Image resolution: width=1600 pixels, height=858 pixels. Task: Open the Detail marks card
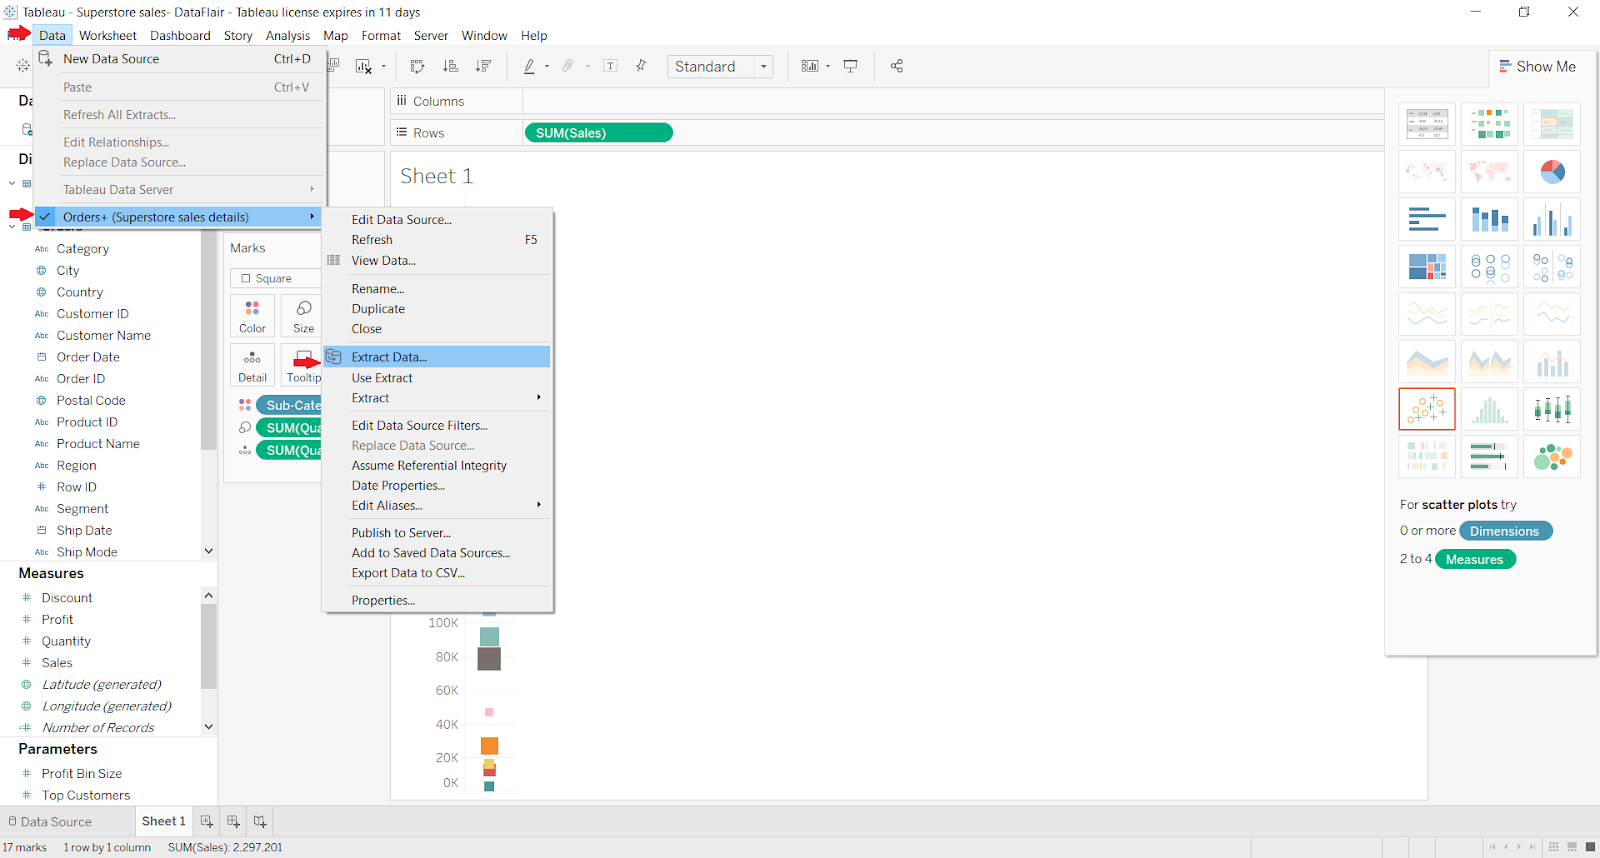click(252, 365)
